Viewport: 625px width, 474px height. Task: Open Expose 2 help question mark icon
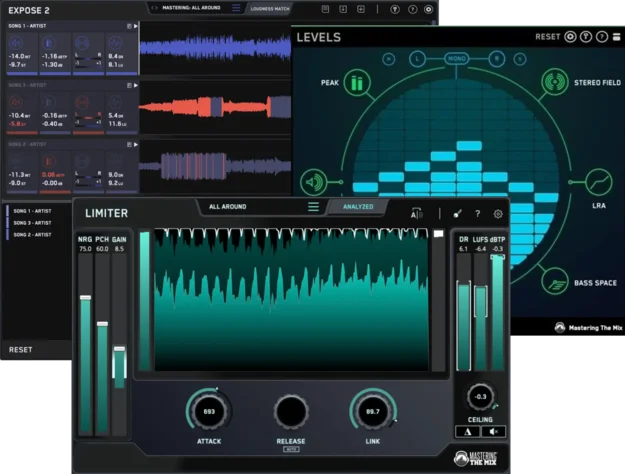413,9
